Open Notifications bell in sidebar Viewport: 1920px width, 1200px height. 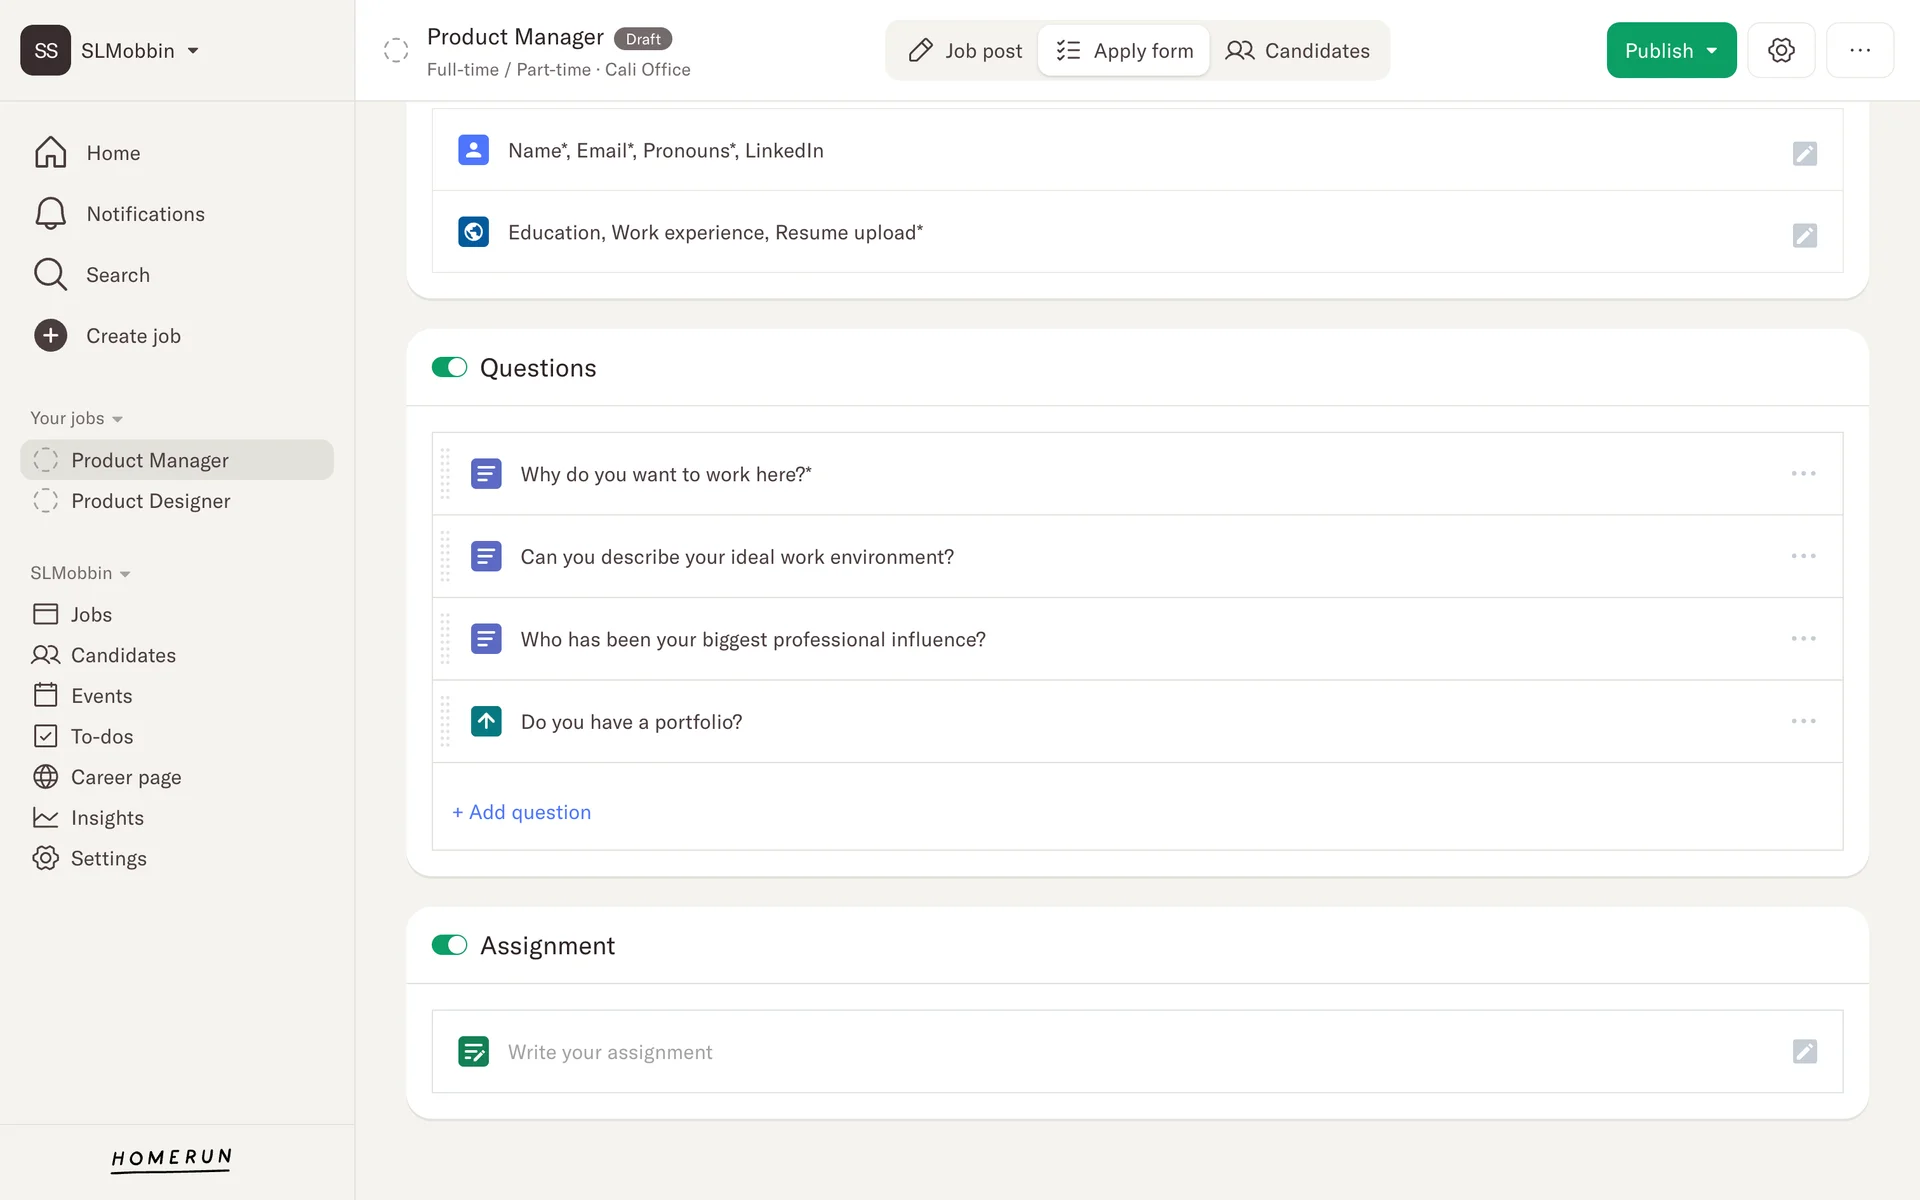click(x=51, y=214)
